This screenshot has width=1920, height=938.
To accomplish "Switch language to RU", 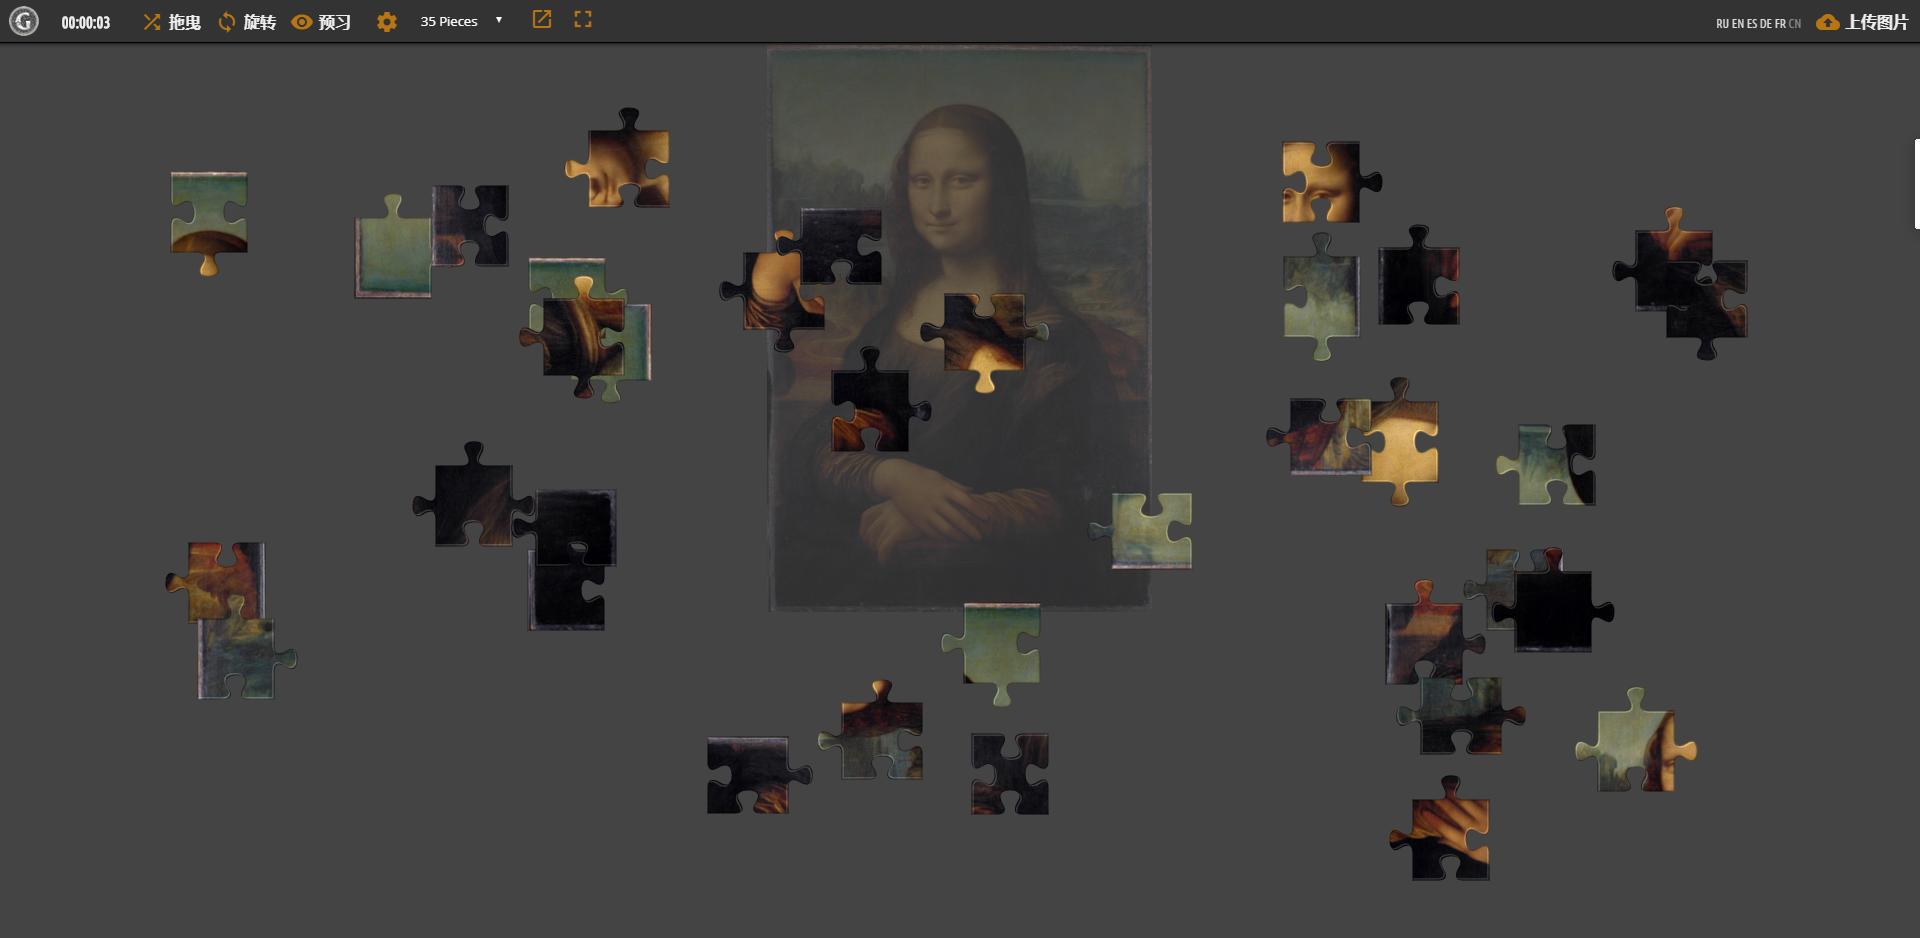I will point(1723,23).
